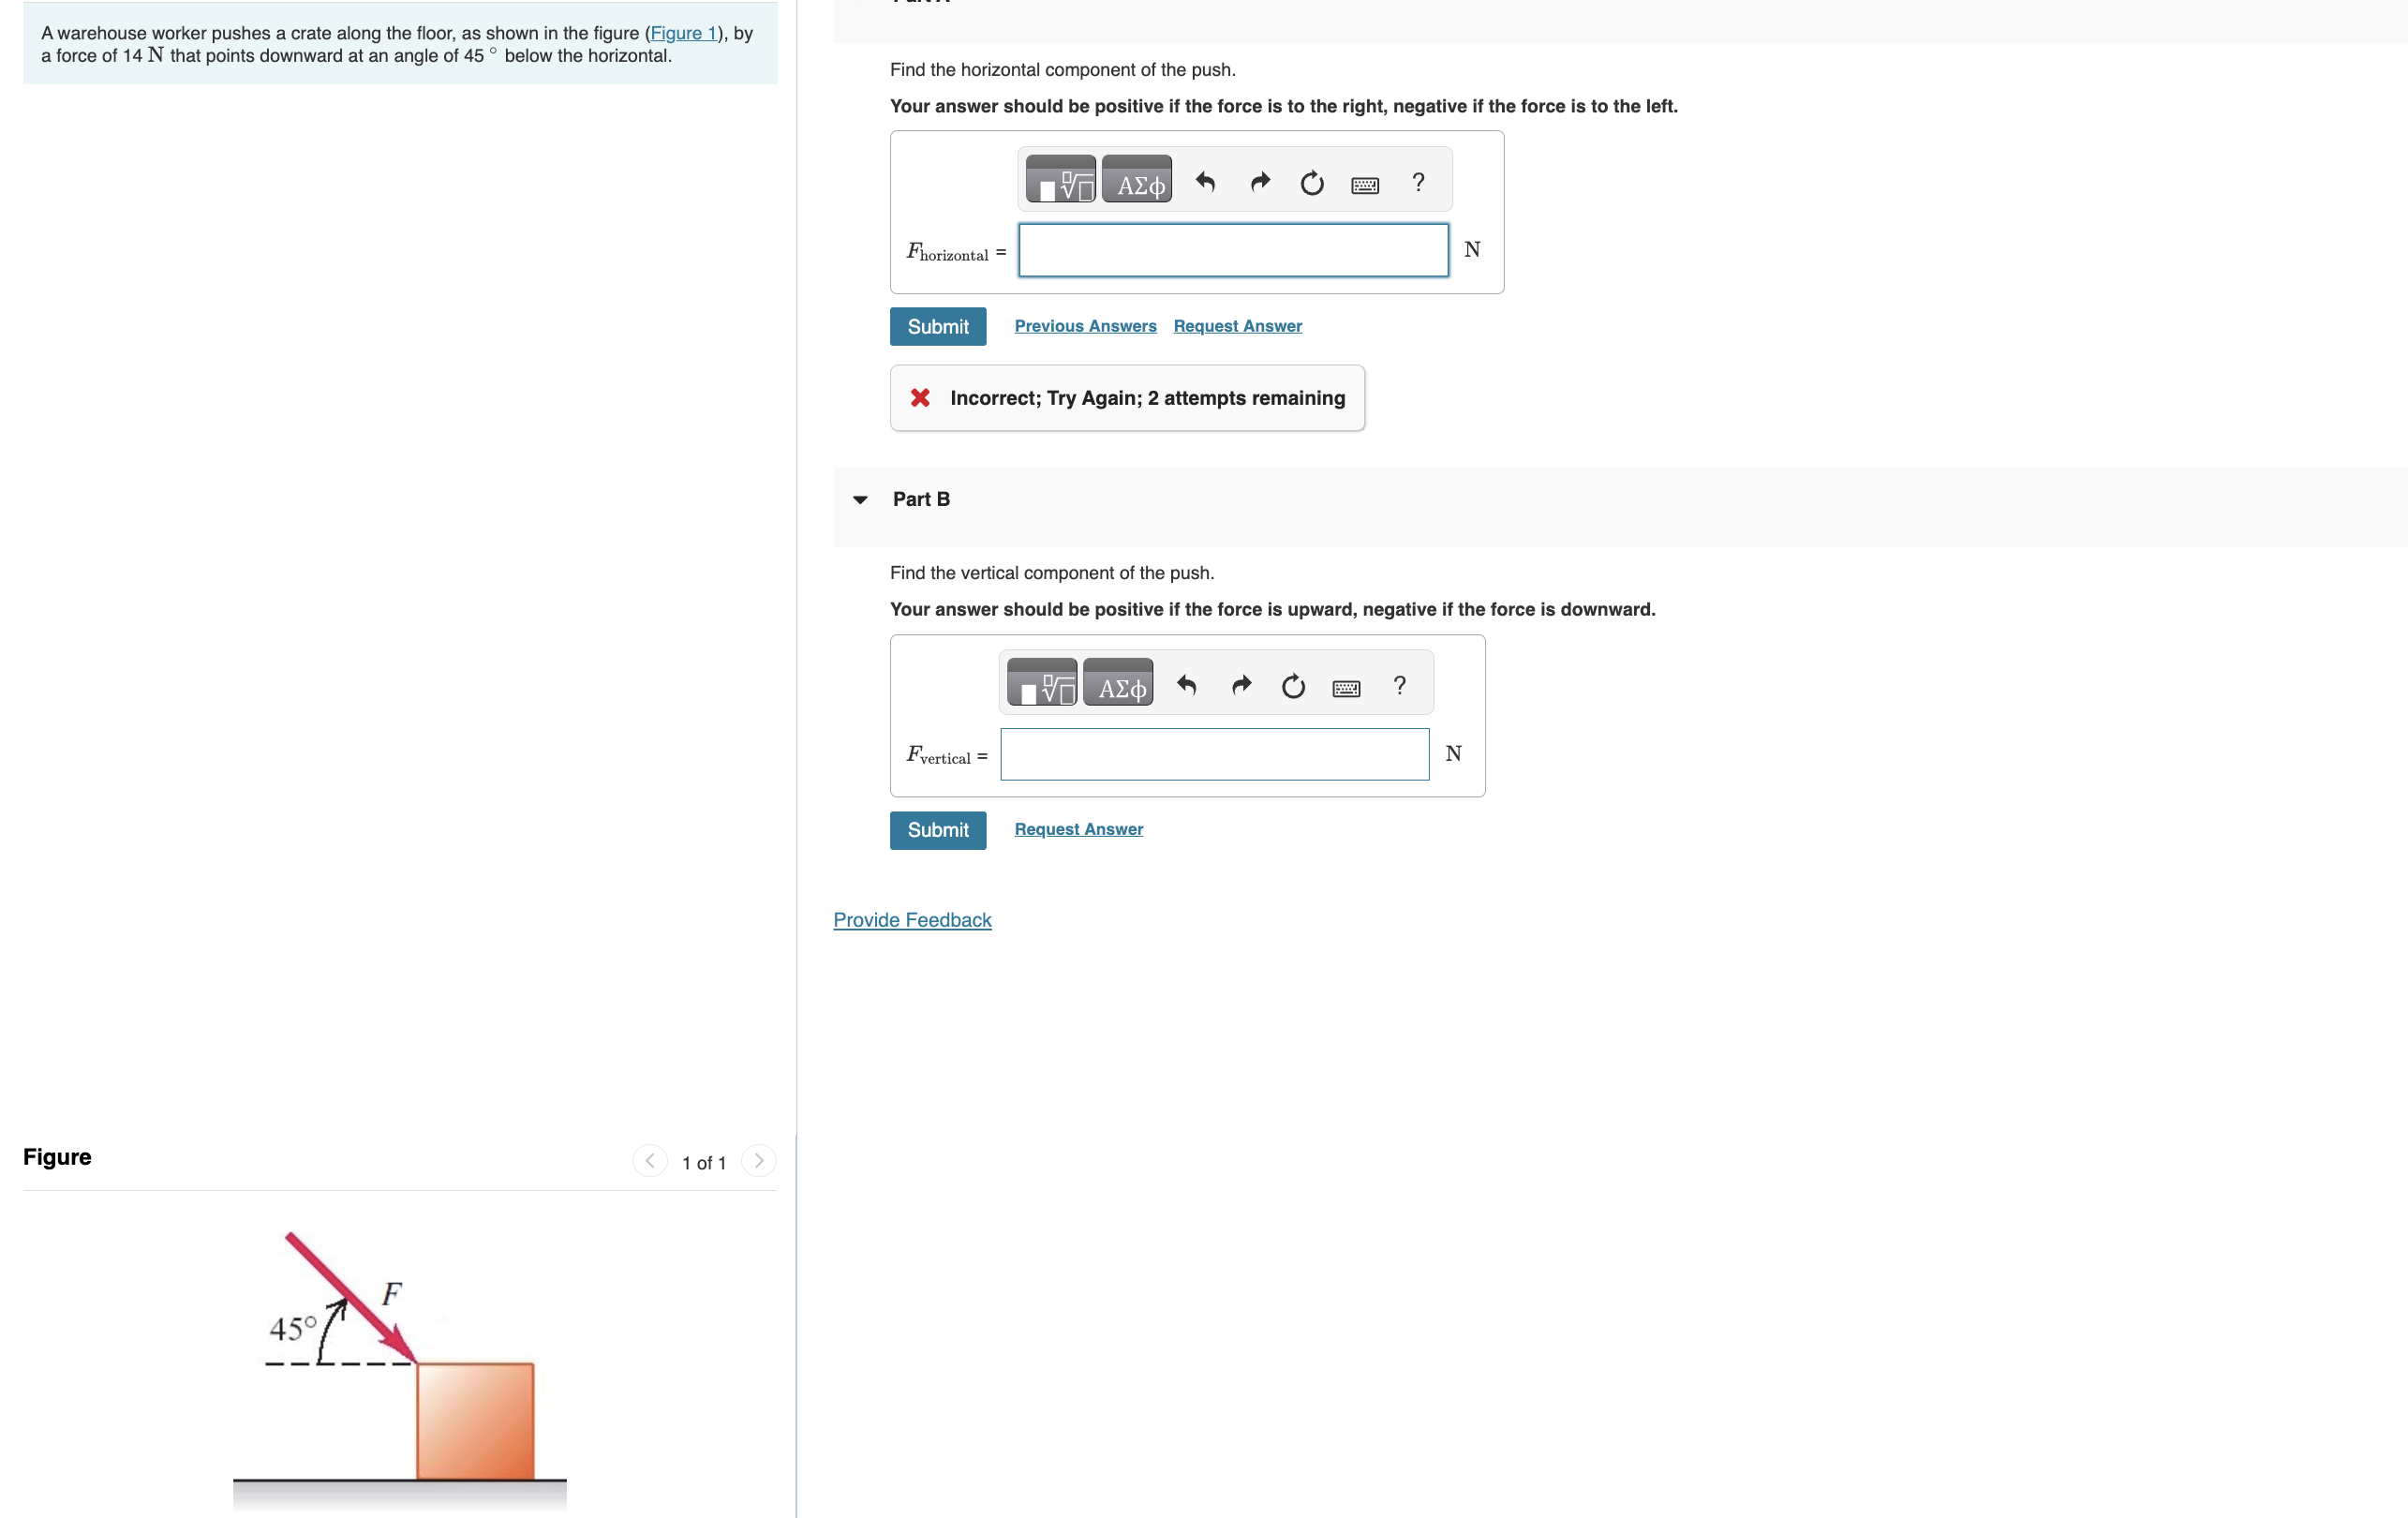The width and height of the screenshot is (2408, 1518).
Task: Reset the Part A answer field
Action: (1312, 183)
